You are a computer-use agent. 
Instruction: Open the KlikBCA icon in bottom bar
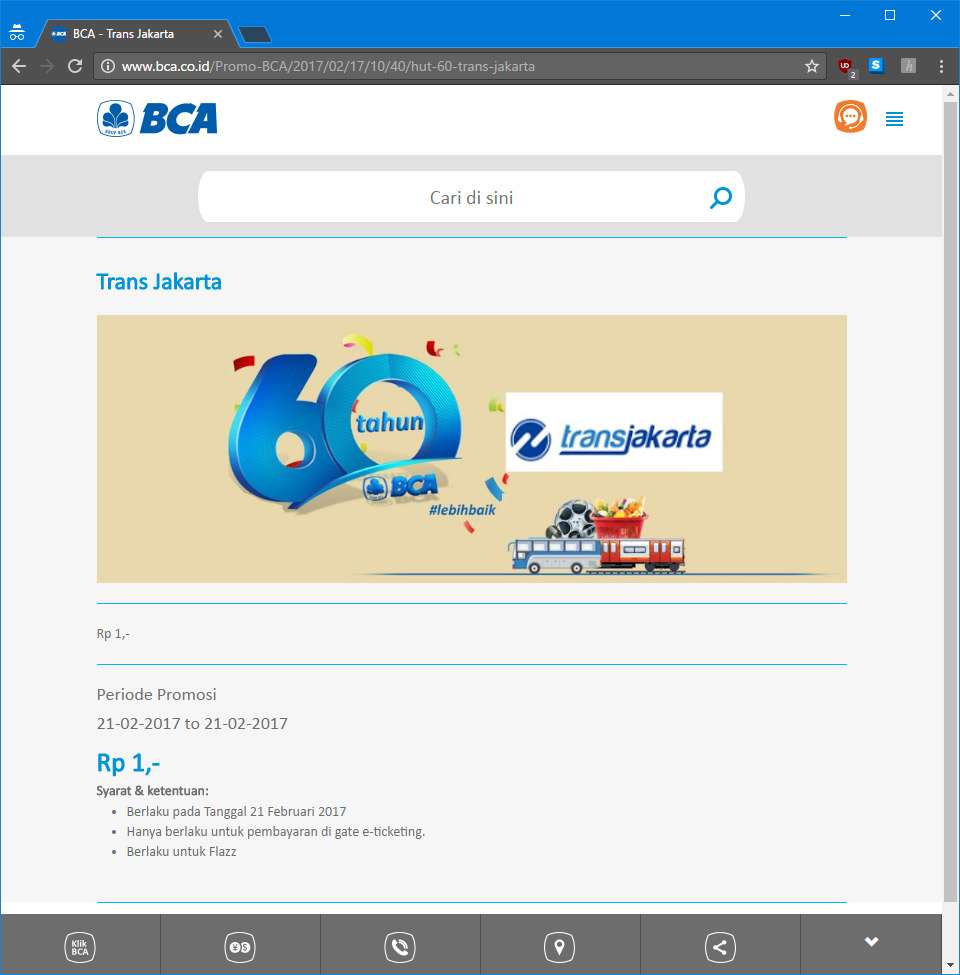[x=80, y=947]
